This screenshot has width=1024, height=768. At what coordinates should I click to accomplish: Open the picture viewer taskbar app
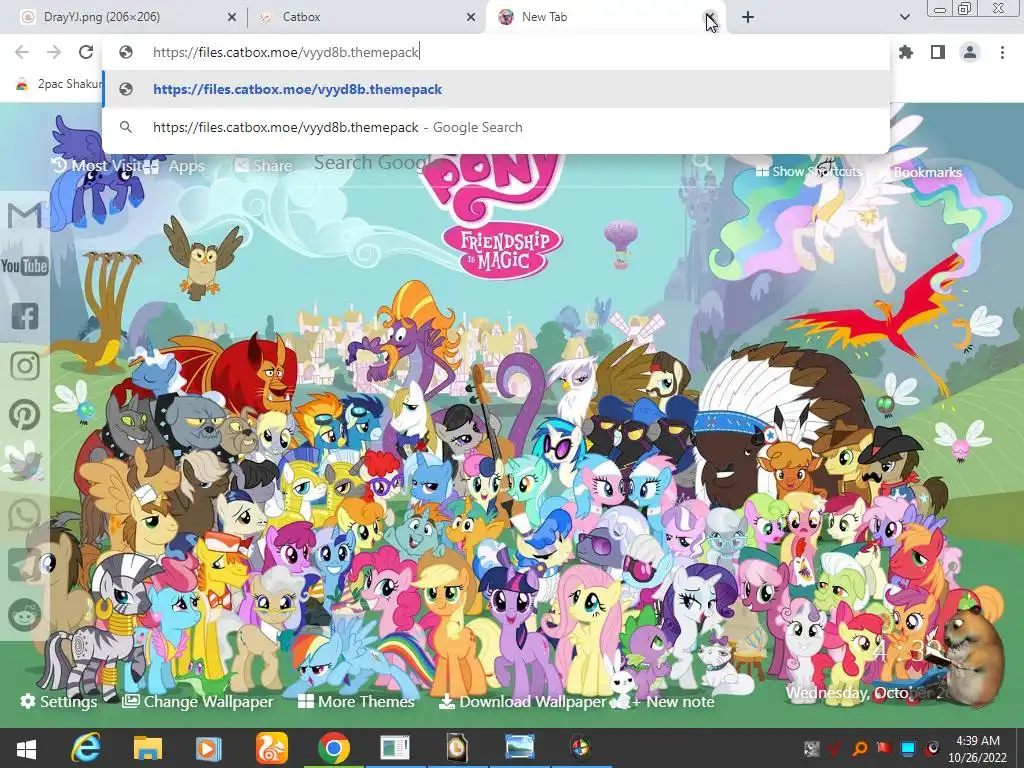click(x=520, y=748)
